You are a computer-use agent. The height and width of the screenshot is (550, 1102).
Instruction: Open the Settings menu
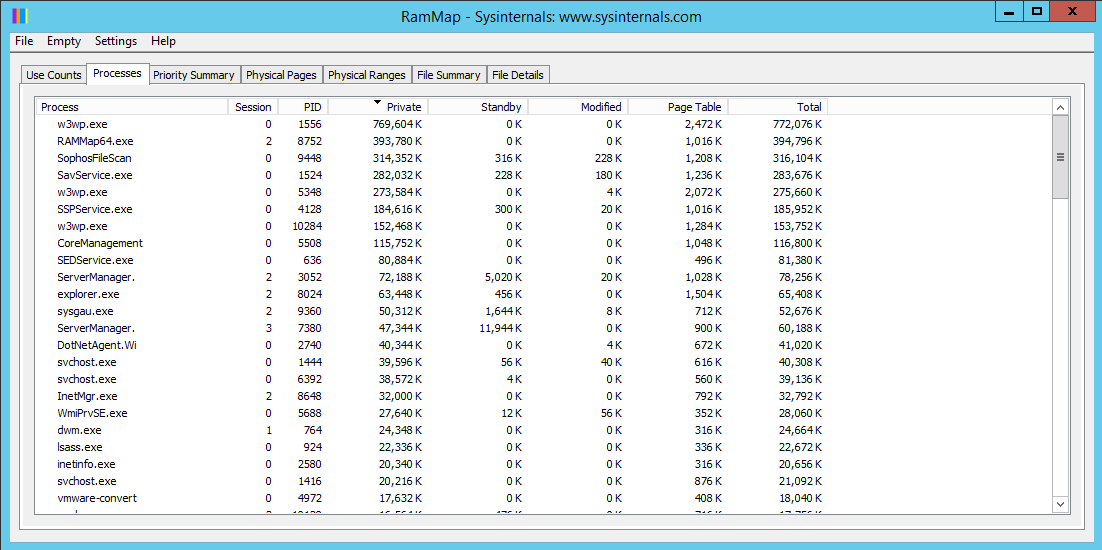point(116,41)
